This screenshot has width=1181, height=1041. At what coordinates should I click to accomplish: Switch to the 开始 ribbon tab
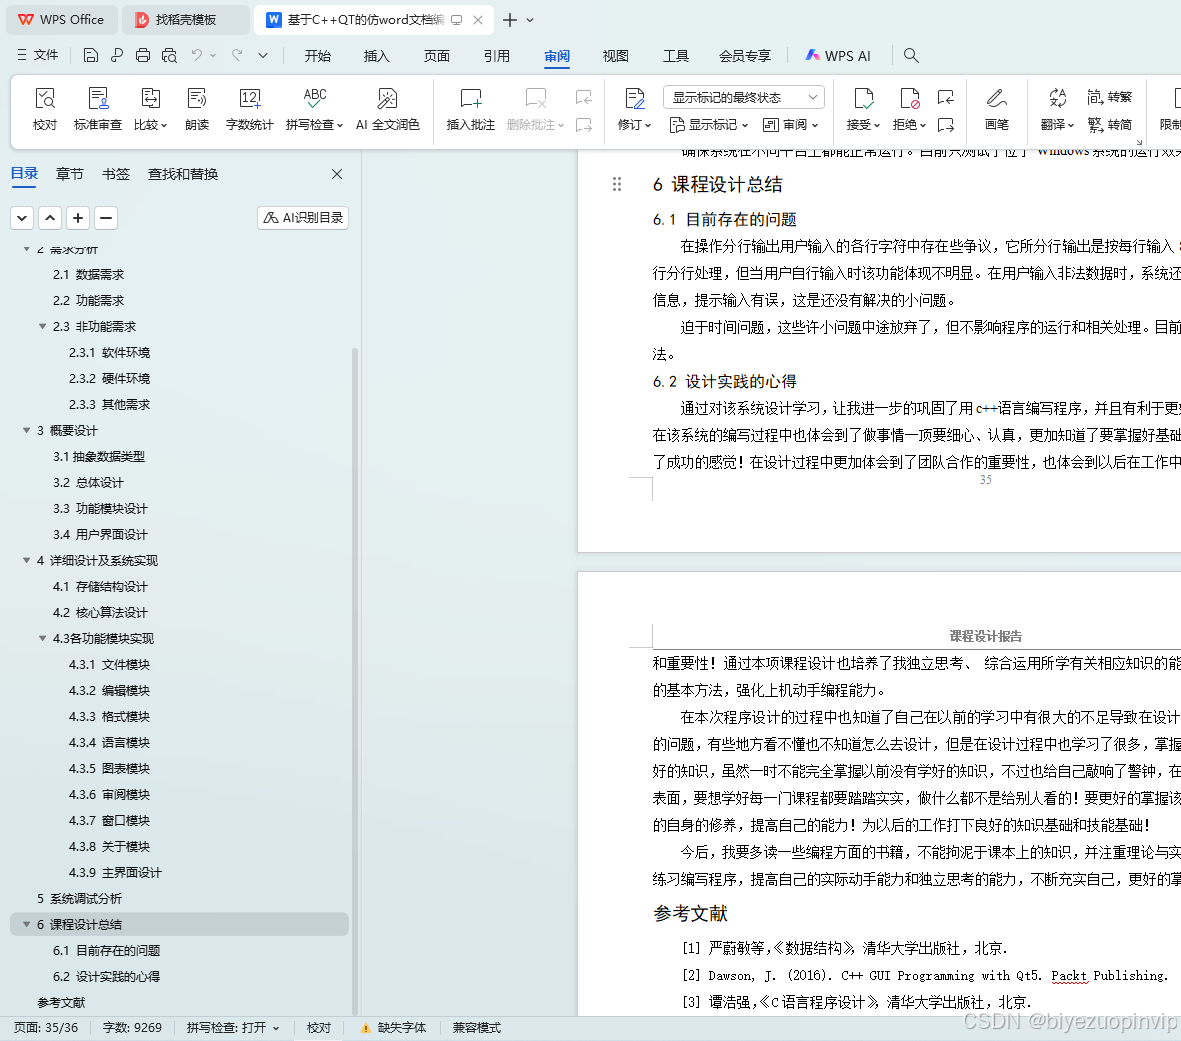click(317, 56)
